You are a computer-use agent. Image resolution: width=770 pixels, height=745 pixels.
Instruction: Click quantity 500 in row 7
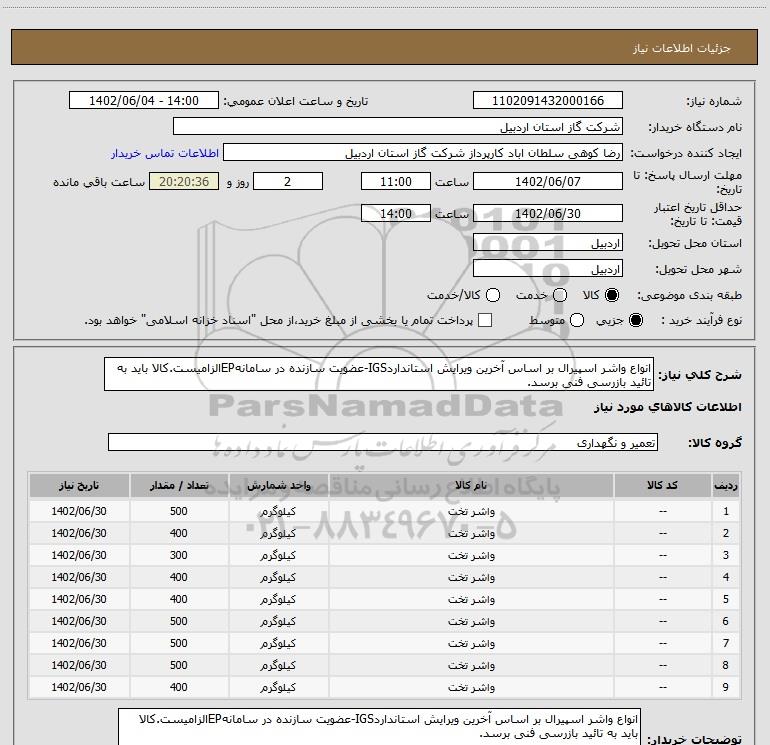pyautogui.click(x=179, y=643)
